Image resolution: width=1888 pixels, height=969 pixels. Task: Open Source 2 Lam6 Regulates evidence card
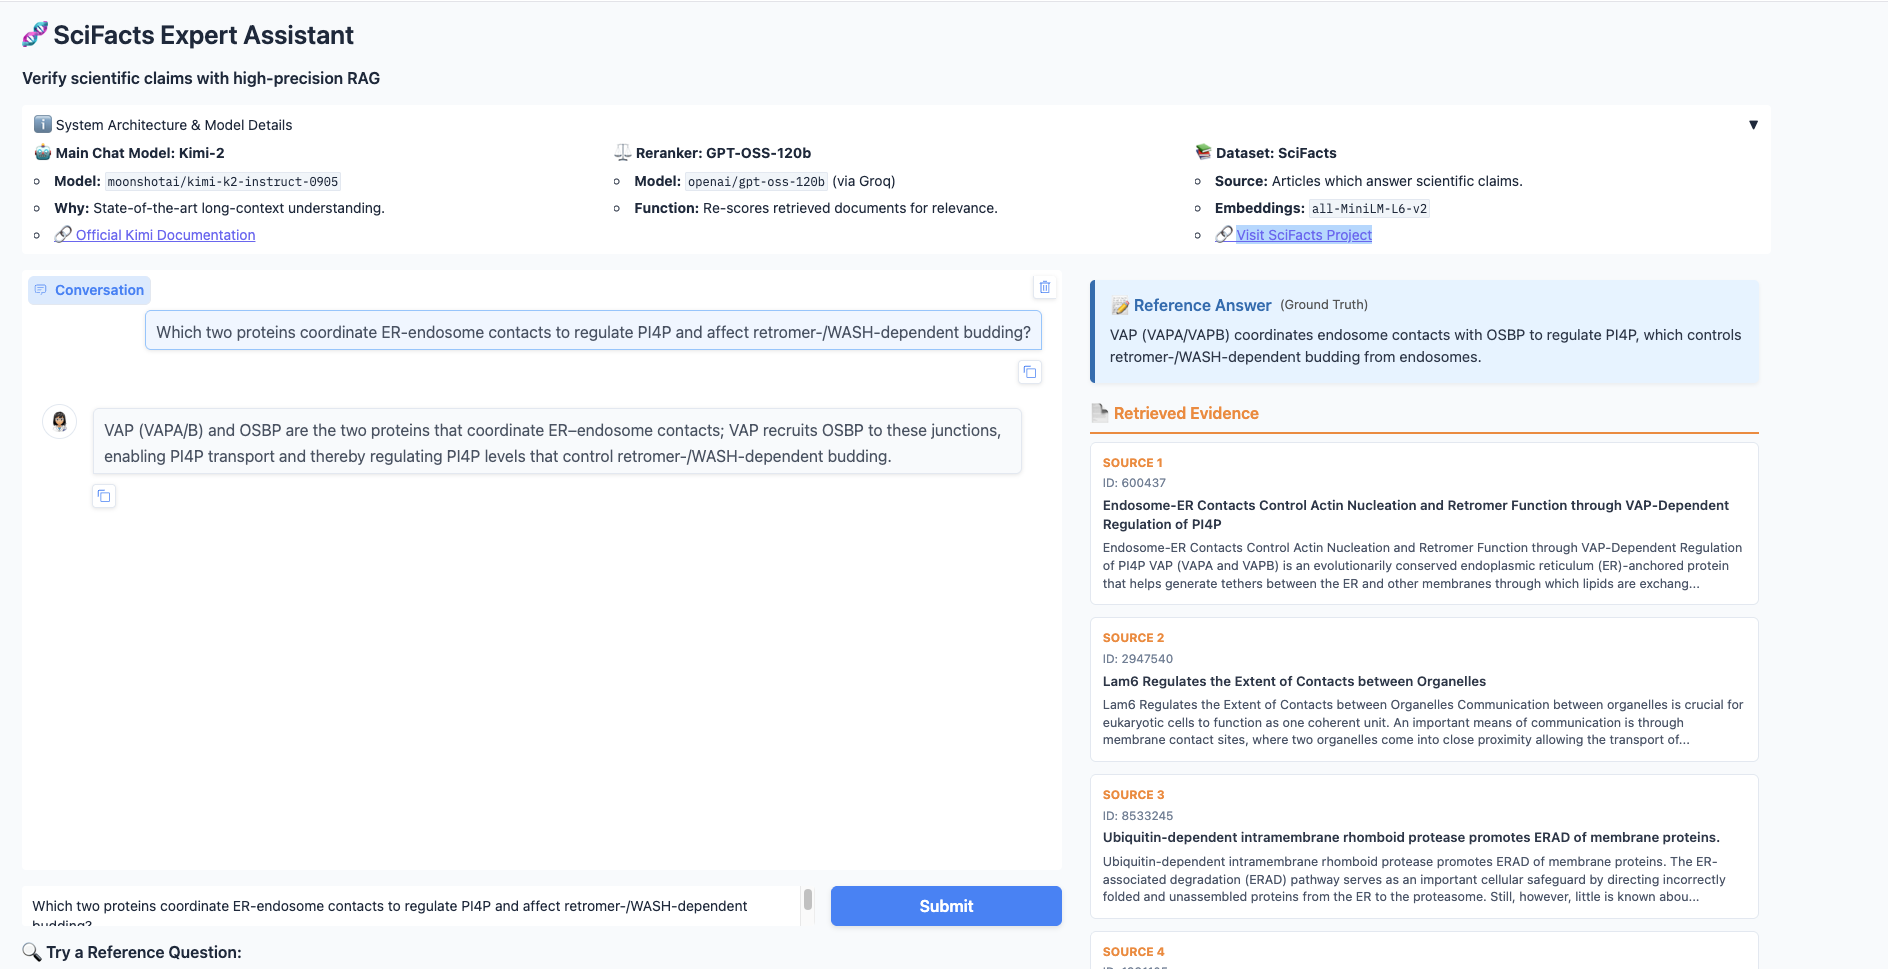1423,689
